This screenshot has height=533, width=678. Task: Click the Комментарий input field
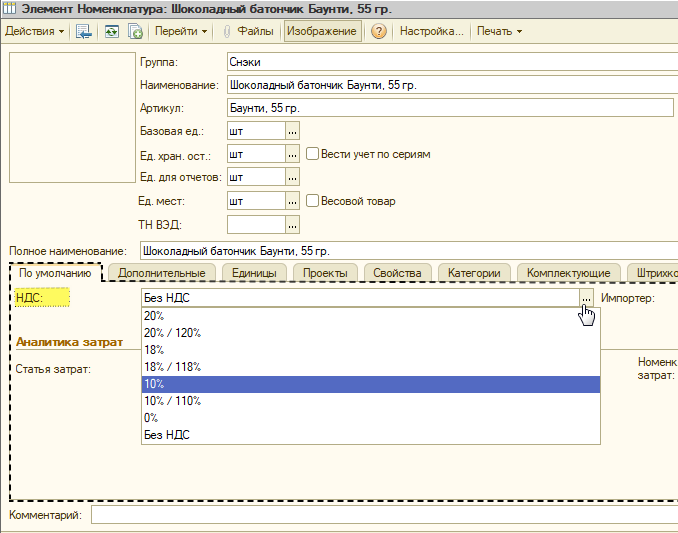tap(384, 515)
